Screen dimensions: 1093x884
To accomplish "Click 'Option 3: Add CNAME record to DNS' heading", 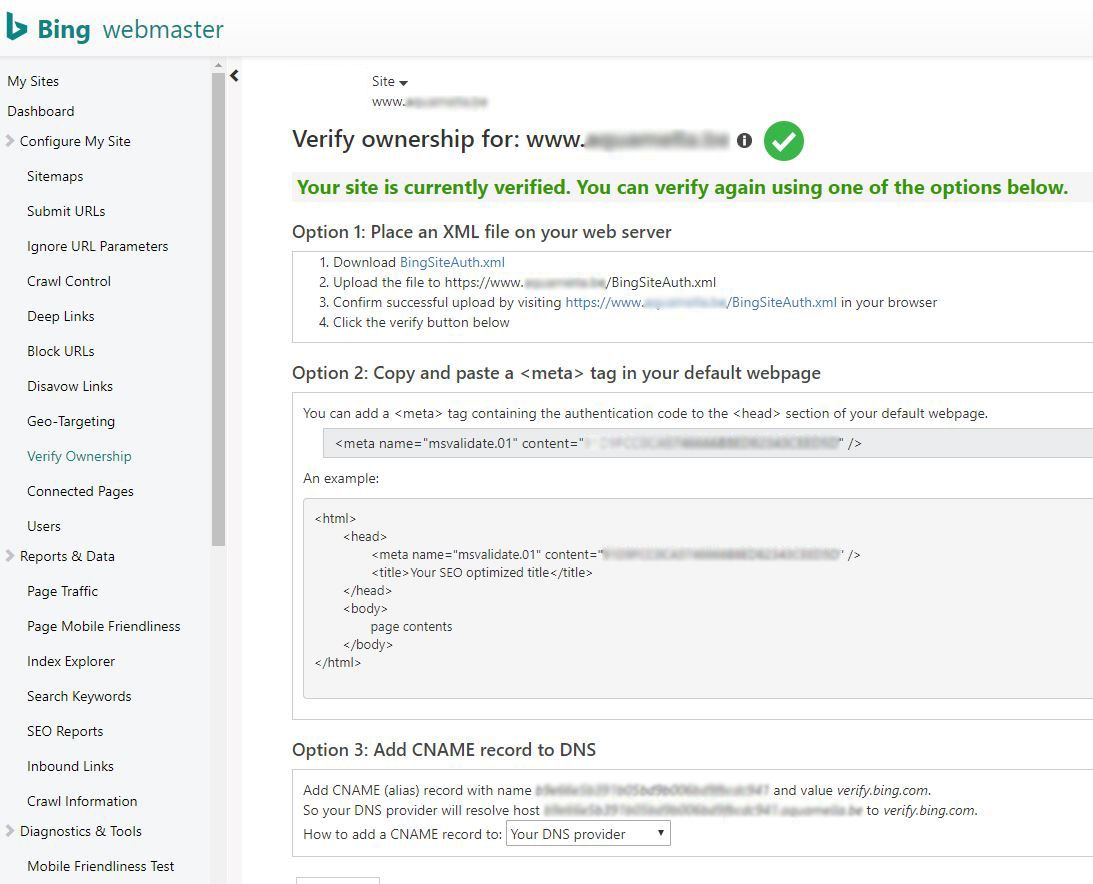I will [x=444, y=750].
